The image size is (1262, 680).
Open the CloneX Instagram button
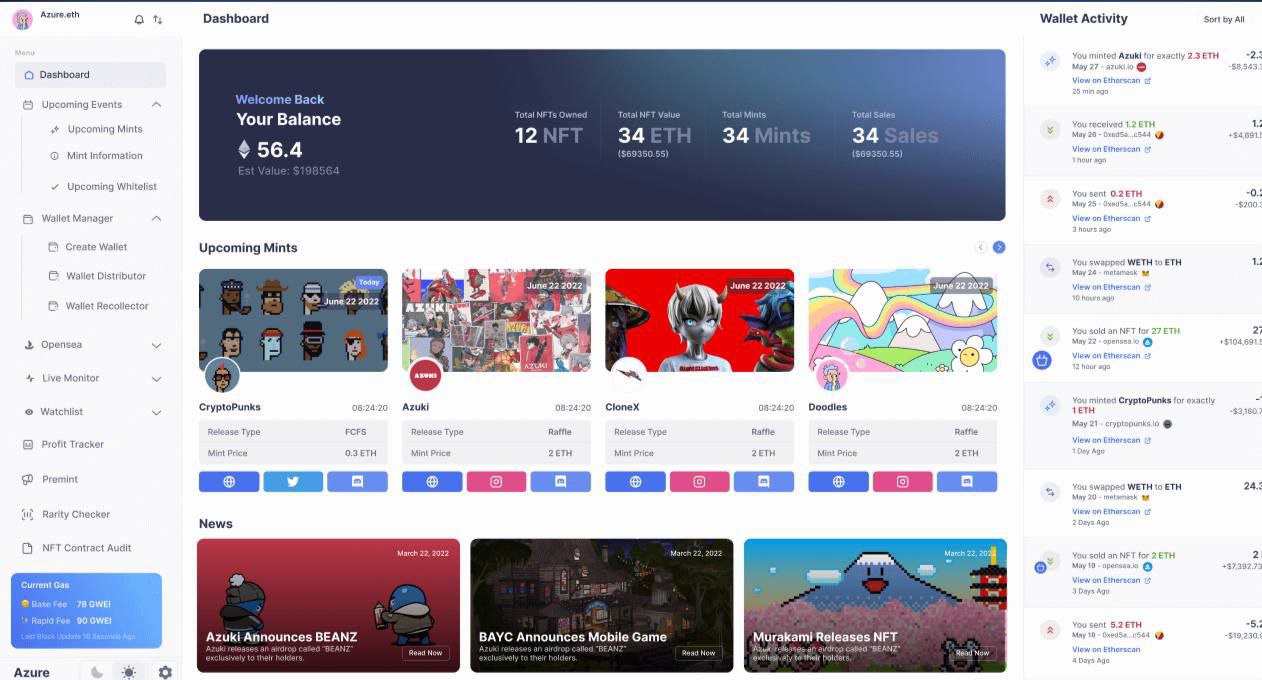coord(699,482)
